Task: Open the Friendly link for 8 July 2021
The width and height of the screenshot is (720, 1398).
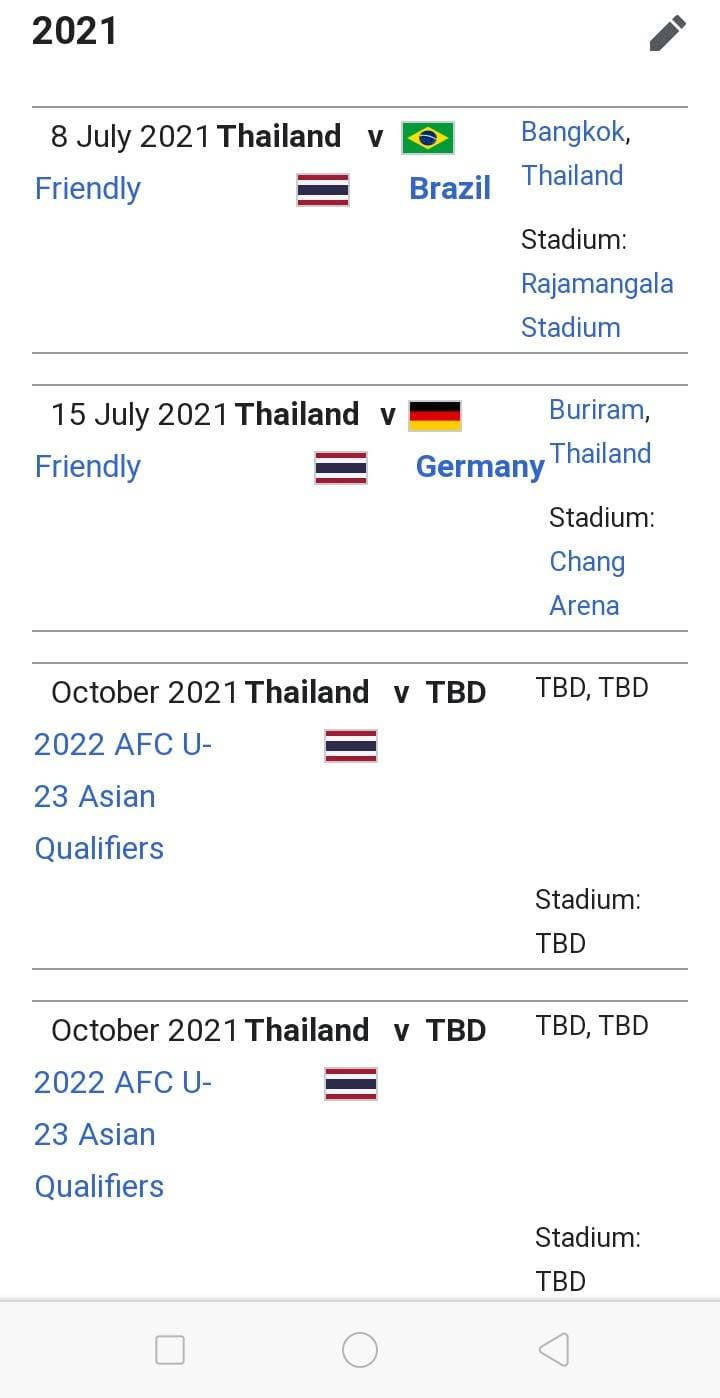Action: 88,188
